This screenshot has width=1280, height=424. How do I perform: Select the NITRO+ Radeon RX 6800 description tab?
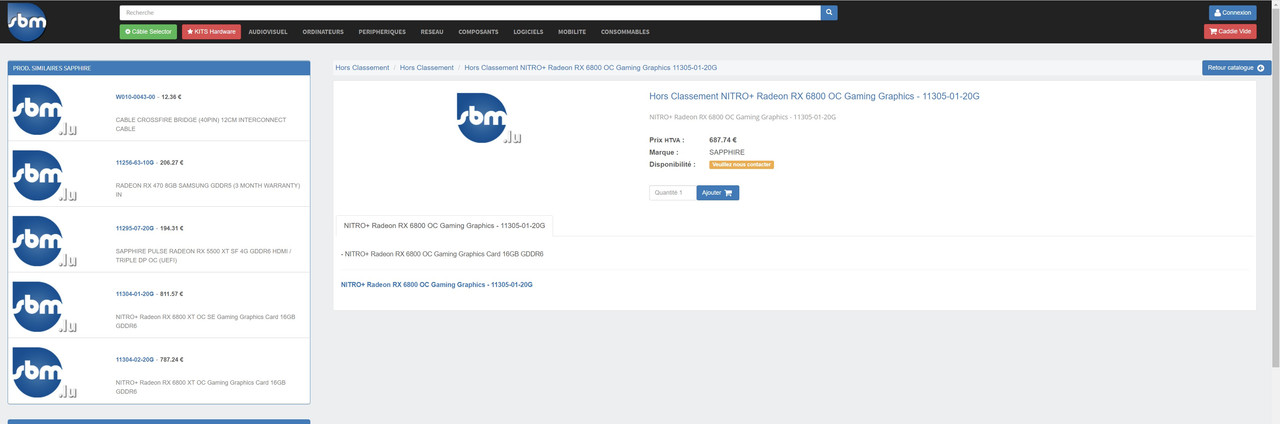point(444,226)
